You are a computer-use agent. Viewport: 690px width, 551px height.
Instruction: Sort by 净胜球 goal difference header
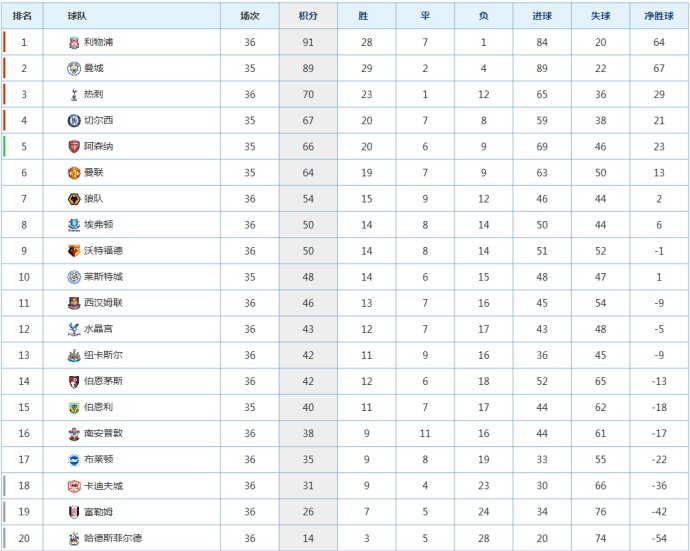pos(659,16)
